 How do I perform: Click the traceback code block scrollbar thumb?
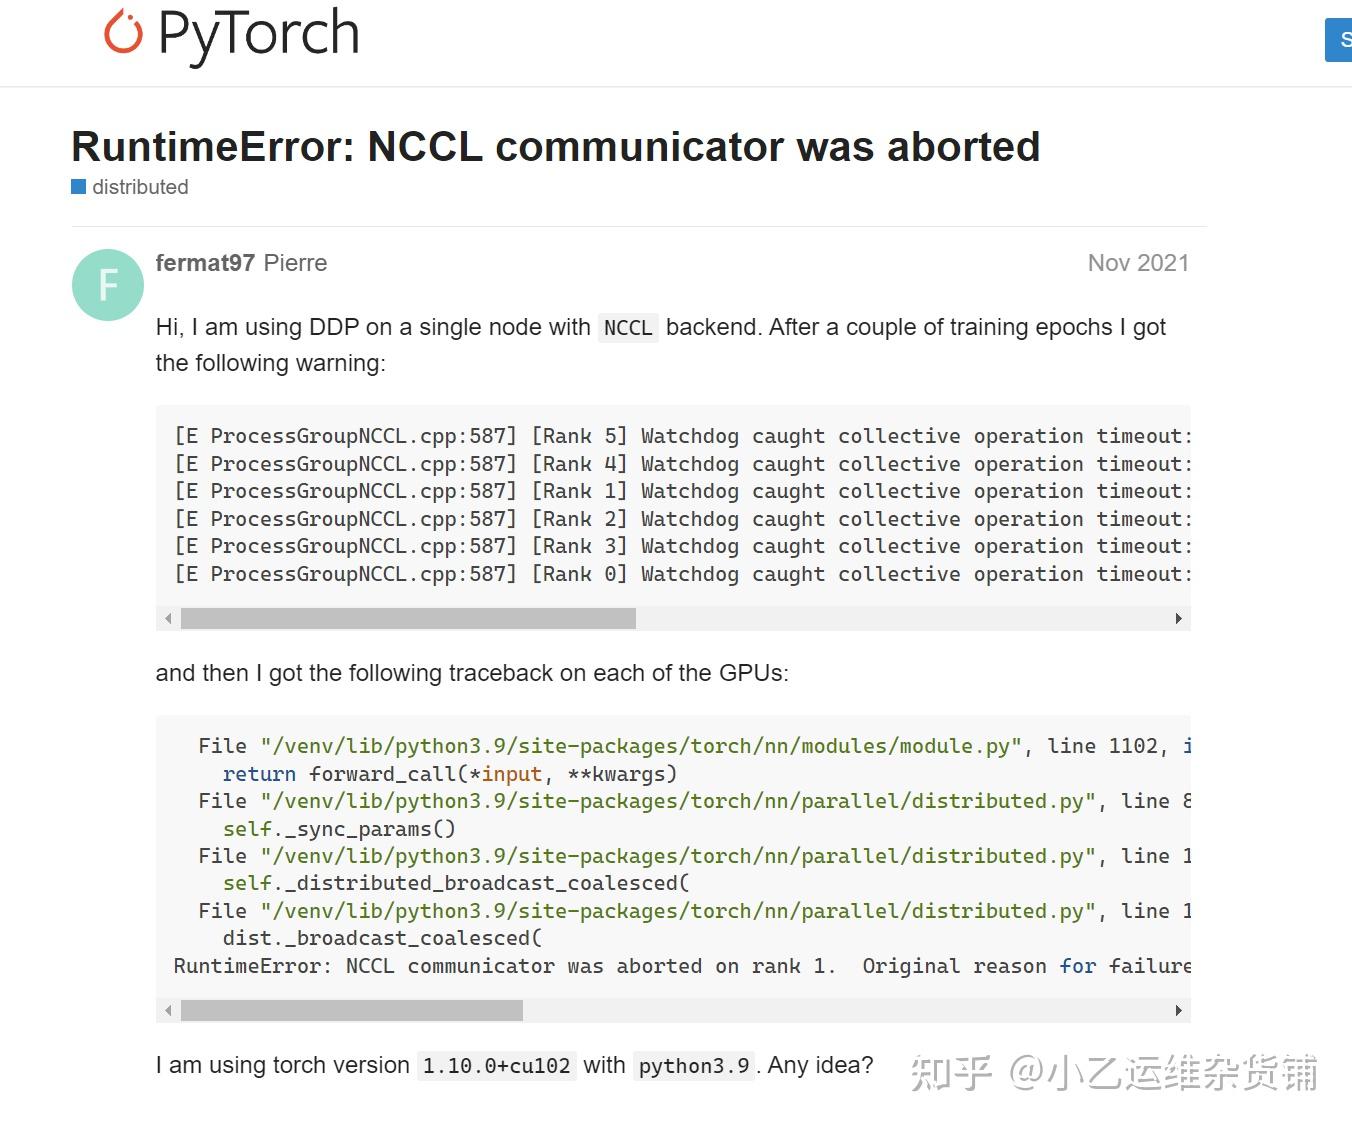(351, 1011)
